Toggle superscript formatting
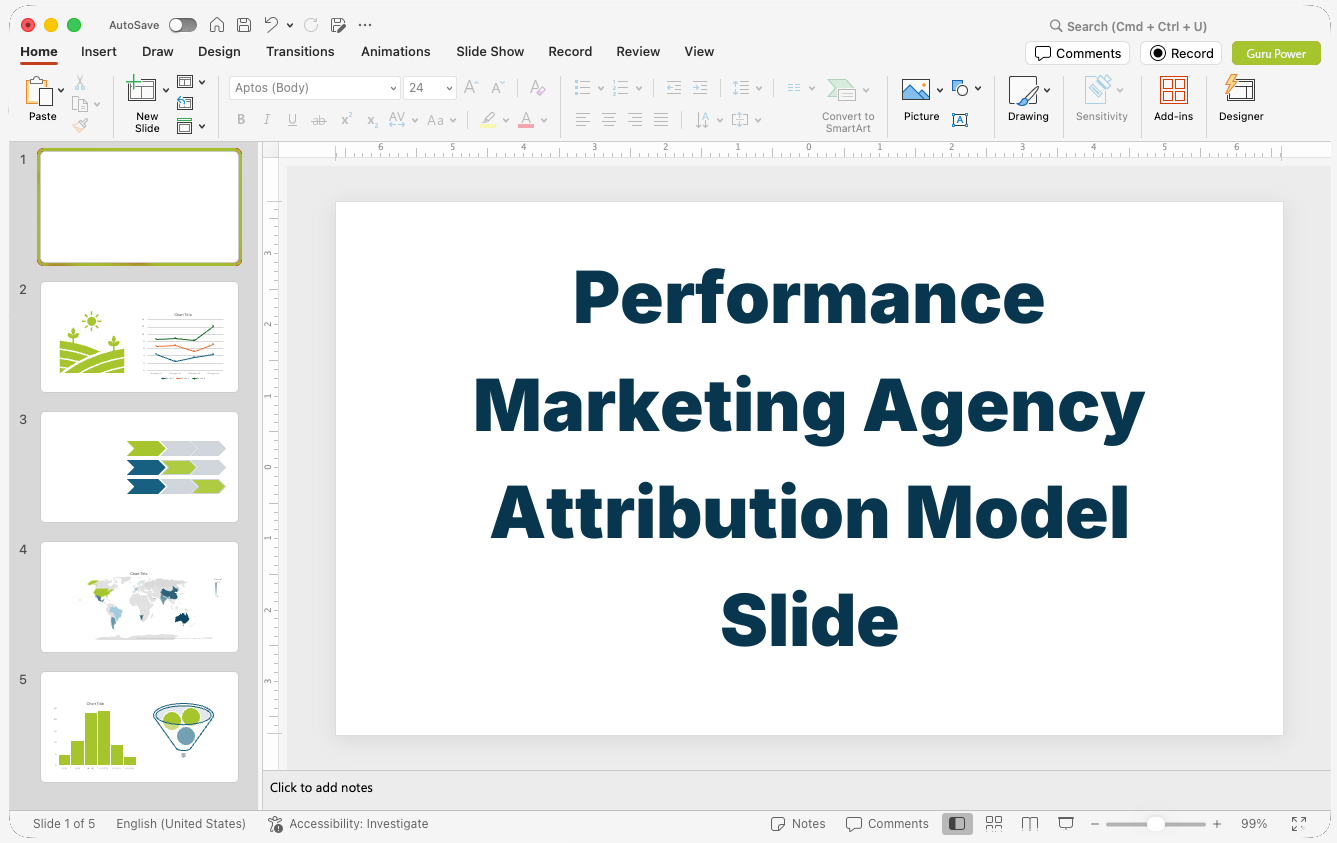The image size is (1337, 843). click(x=346, y=120)
